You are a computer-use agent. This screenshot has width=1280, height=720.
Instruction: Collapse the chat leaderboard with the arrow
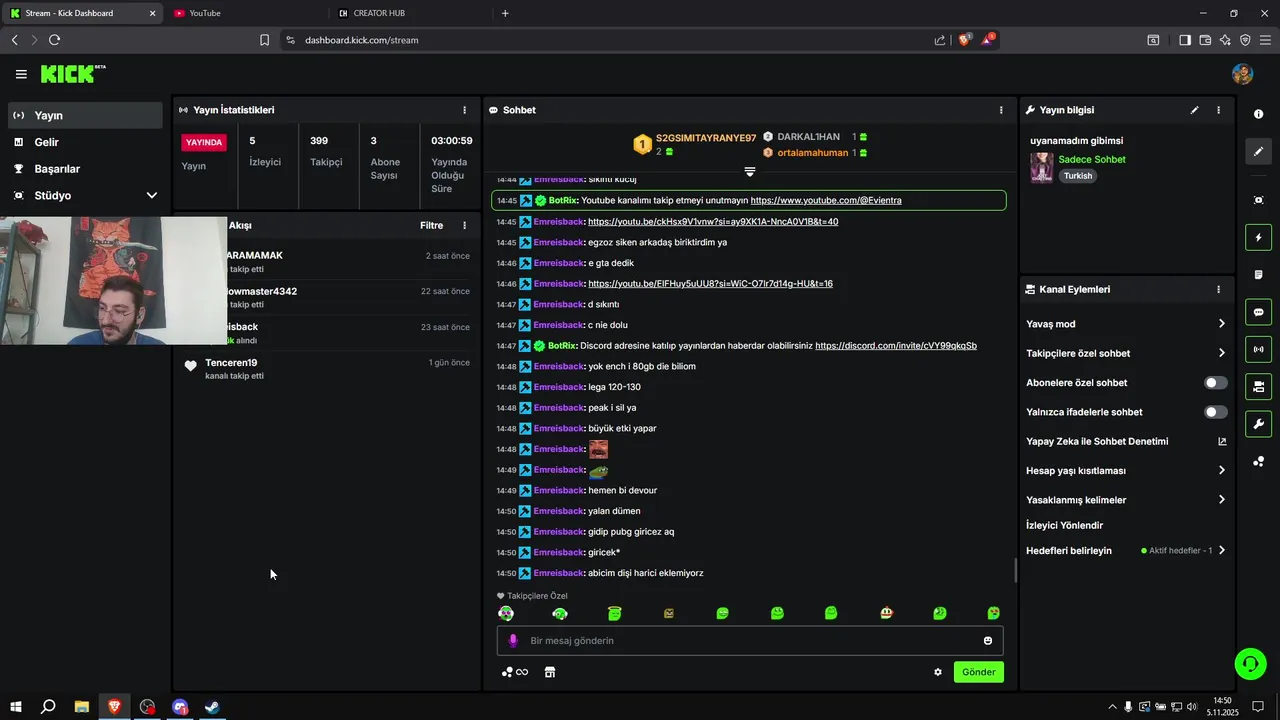pyautogui.click(x=750, y=172)
